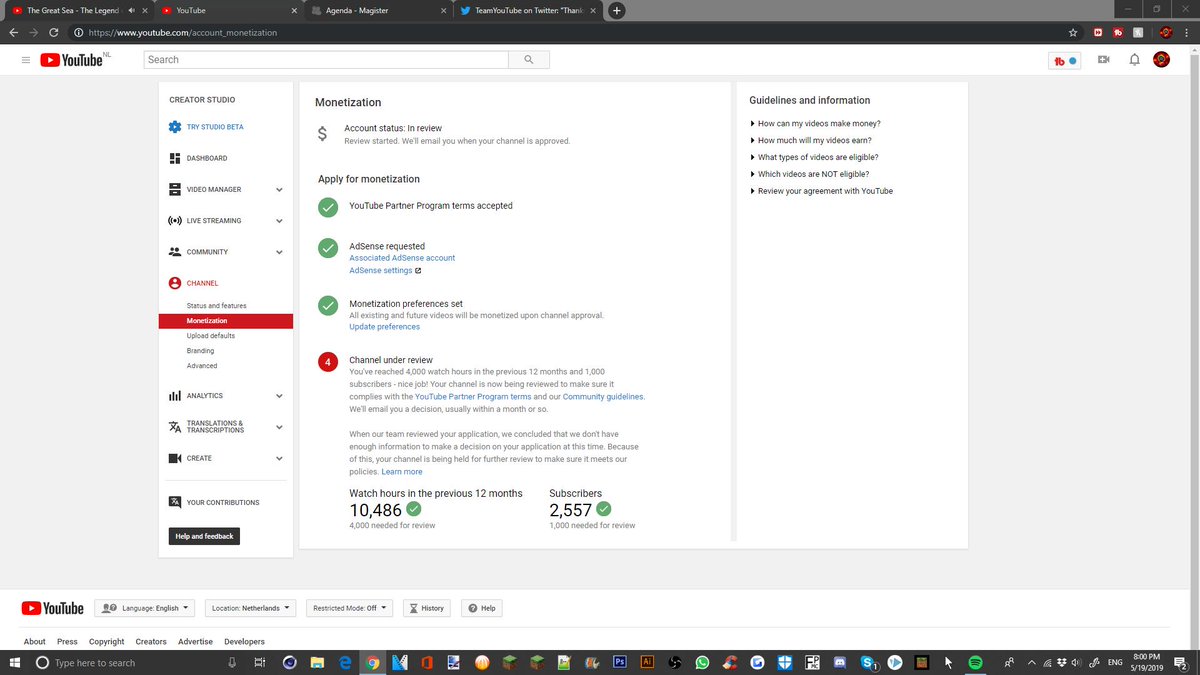Click the footer History button
This screenshot has height=675, width=1200.
pos(426,608)
